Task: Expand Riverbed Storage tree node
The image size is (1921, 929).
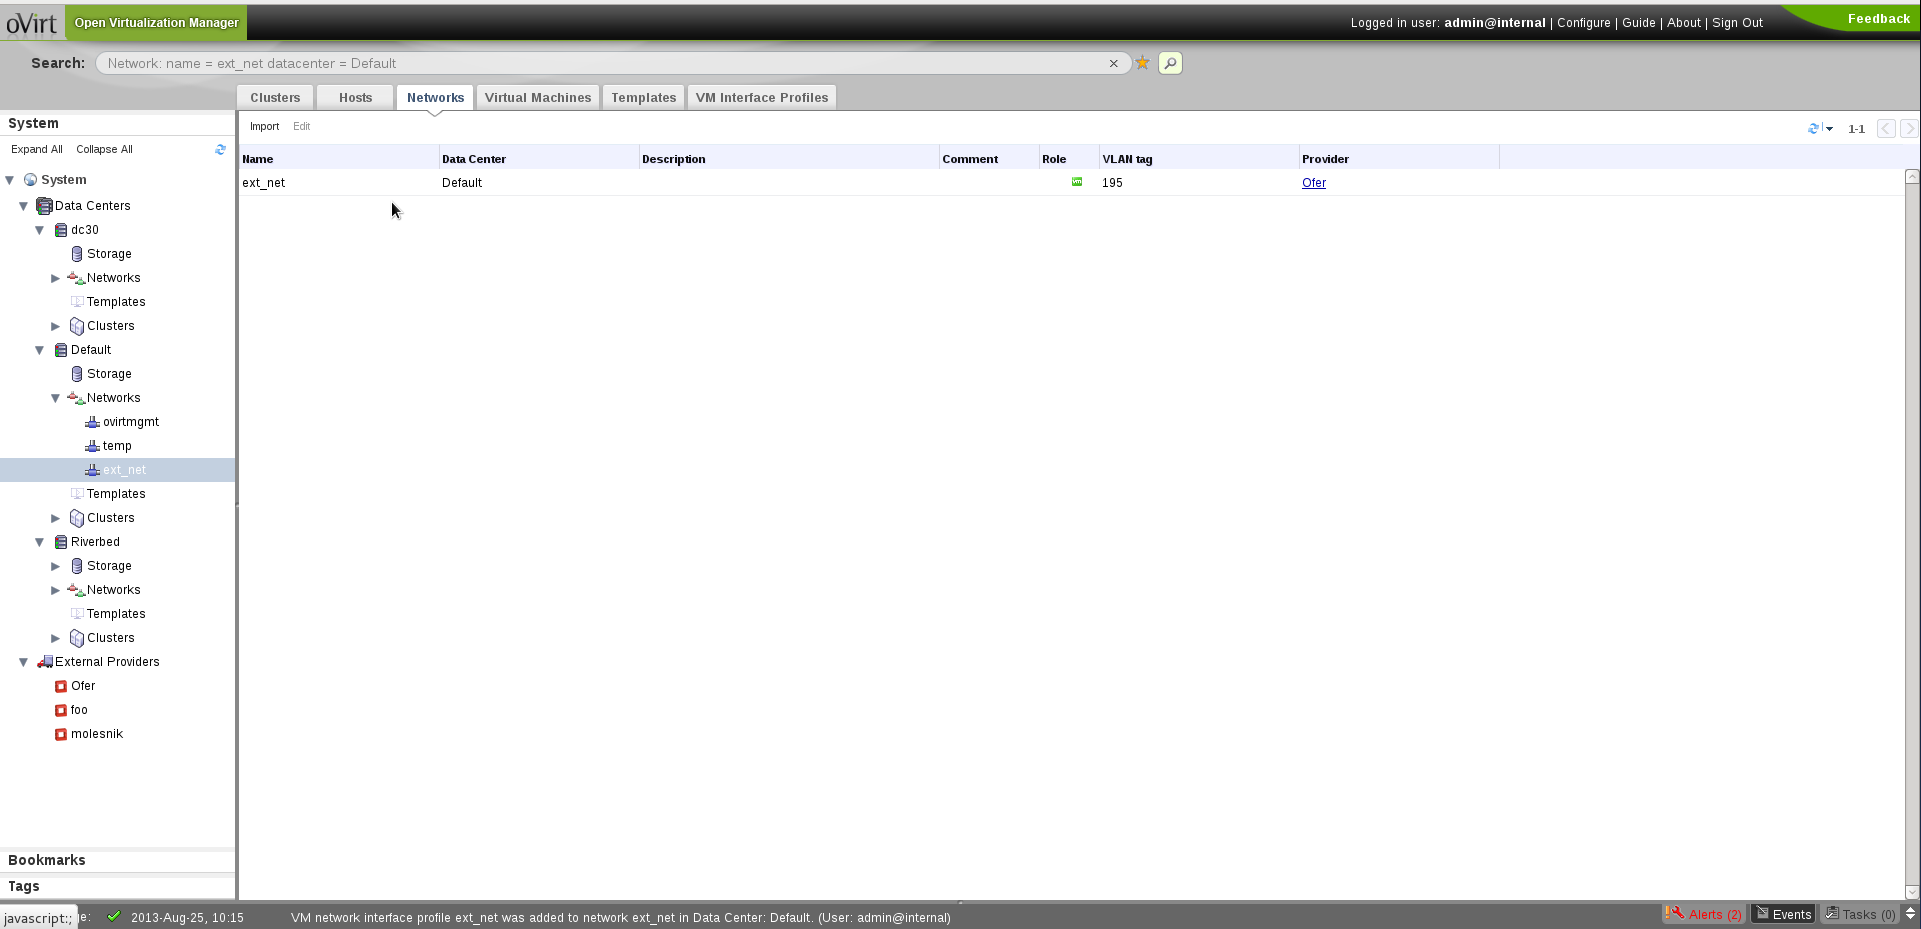Action: click(56, 566)
